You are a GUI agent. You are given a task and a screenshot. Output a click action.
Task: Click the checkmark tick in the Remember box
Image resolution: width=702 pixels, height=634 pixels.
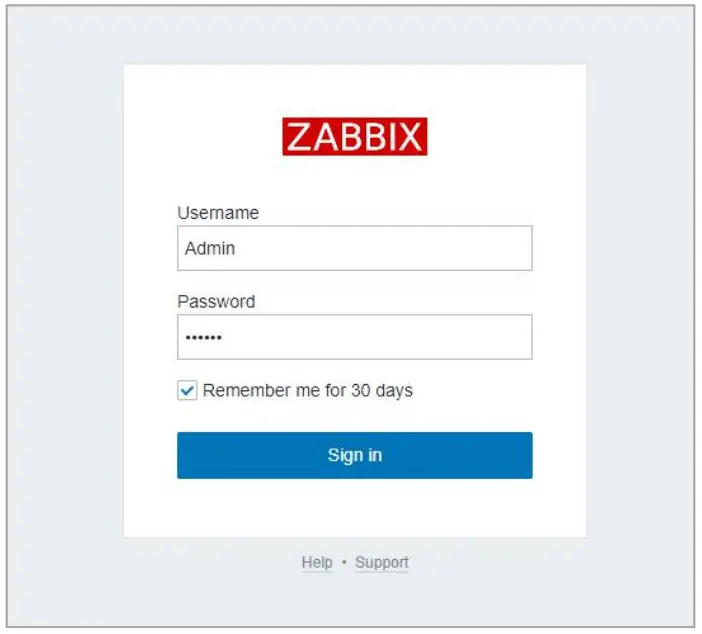click(187, 391)
